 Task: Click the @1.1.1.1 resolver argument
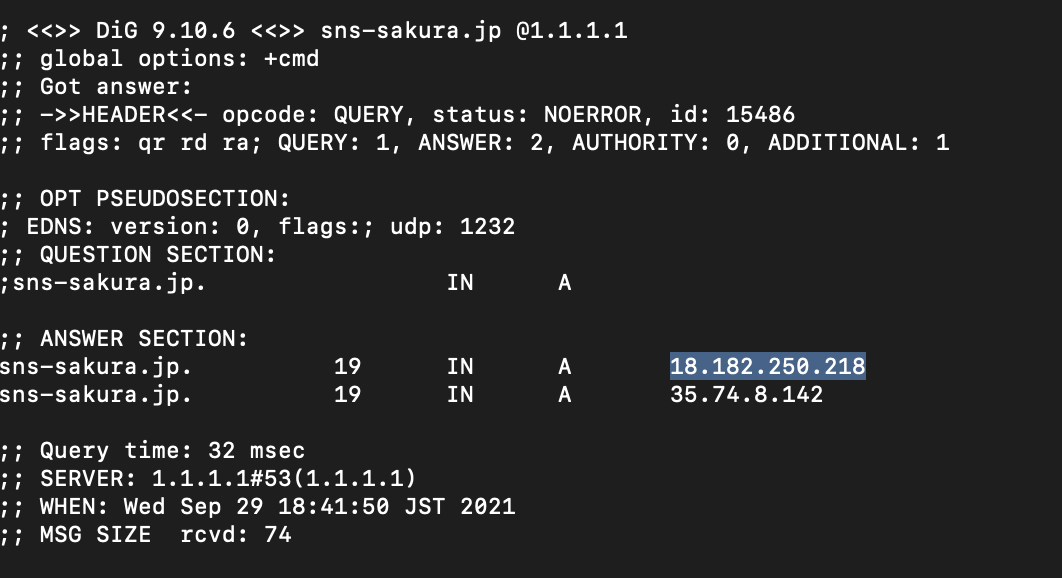(571, 31)
